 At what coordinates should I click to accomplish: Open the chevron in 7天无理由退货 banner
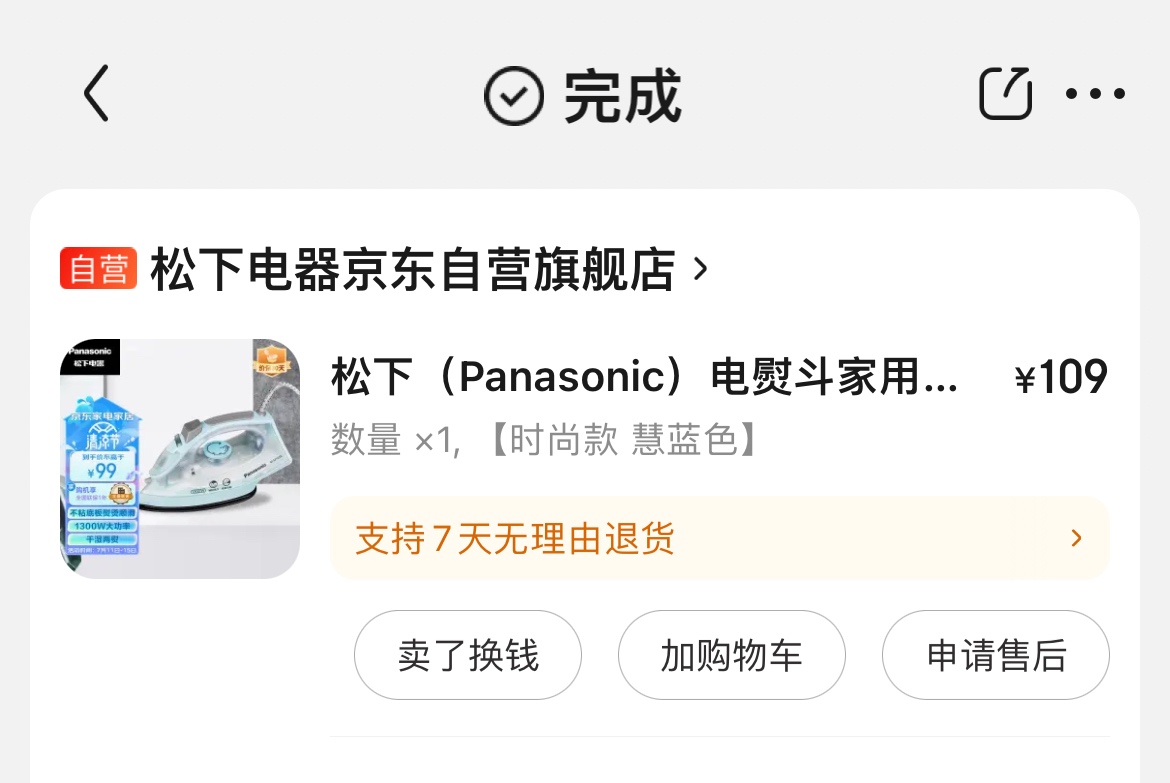point(1076,538)
